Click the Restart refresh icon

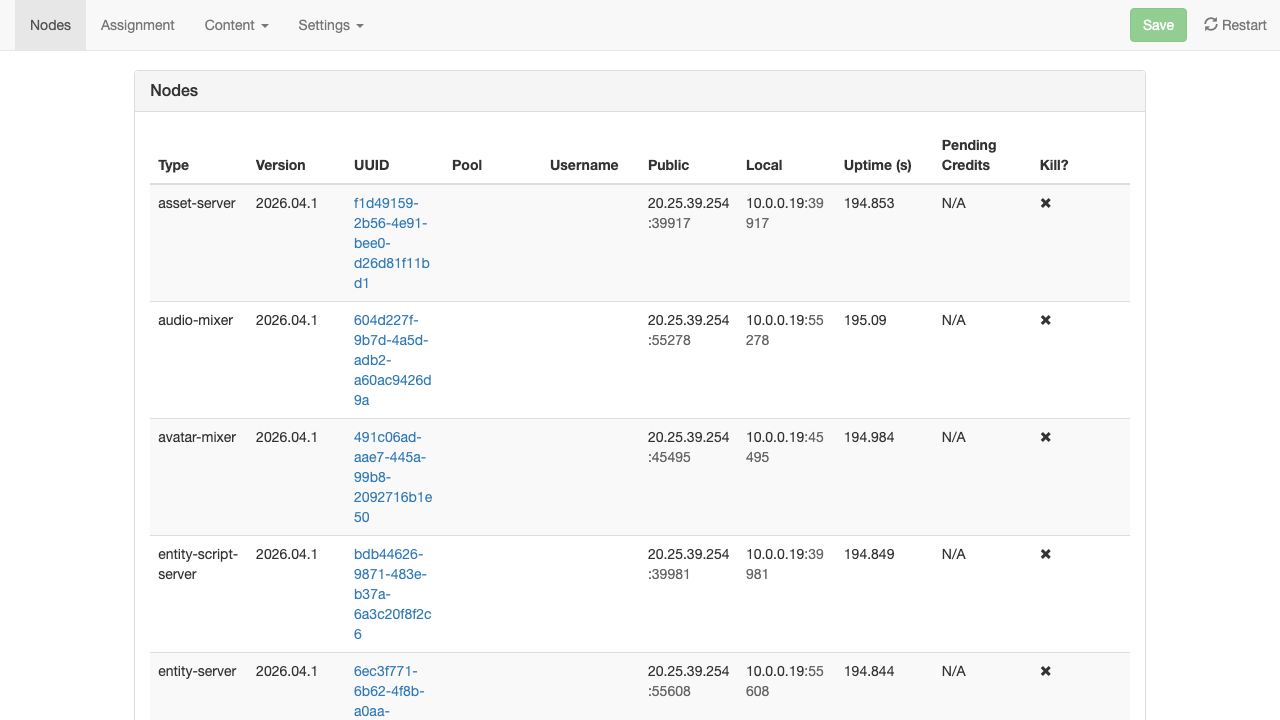click(1210, 24)
